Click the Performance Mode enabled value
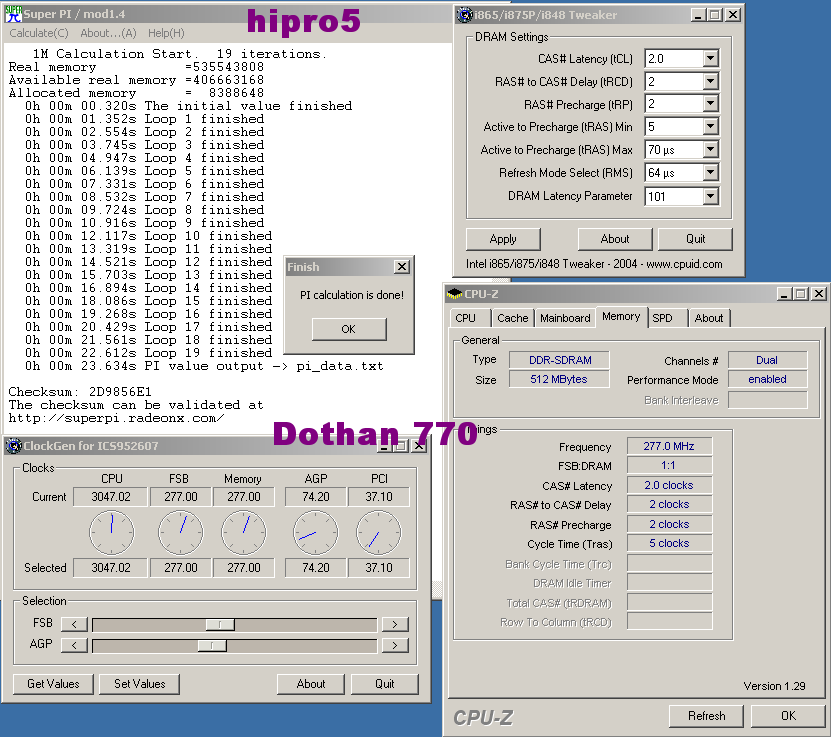This screenshot has width=831, height=737. 767,379
